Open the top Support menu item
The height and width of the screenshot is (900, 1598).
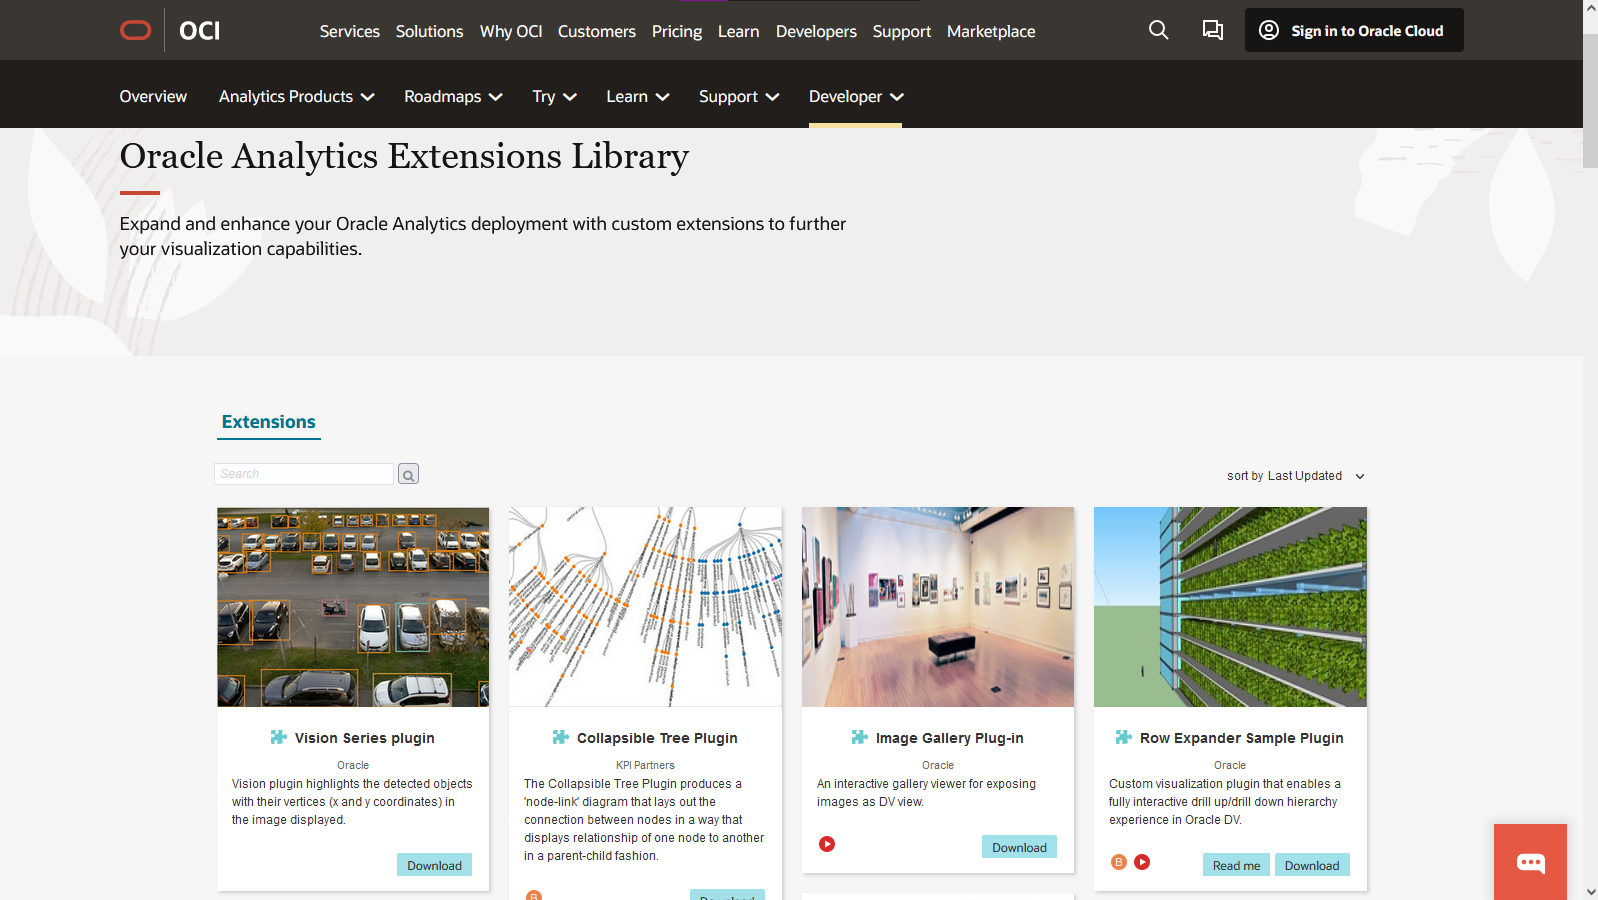902,31
